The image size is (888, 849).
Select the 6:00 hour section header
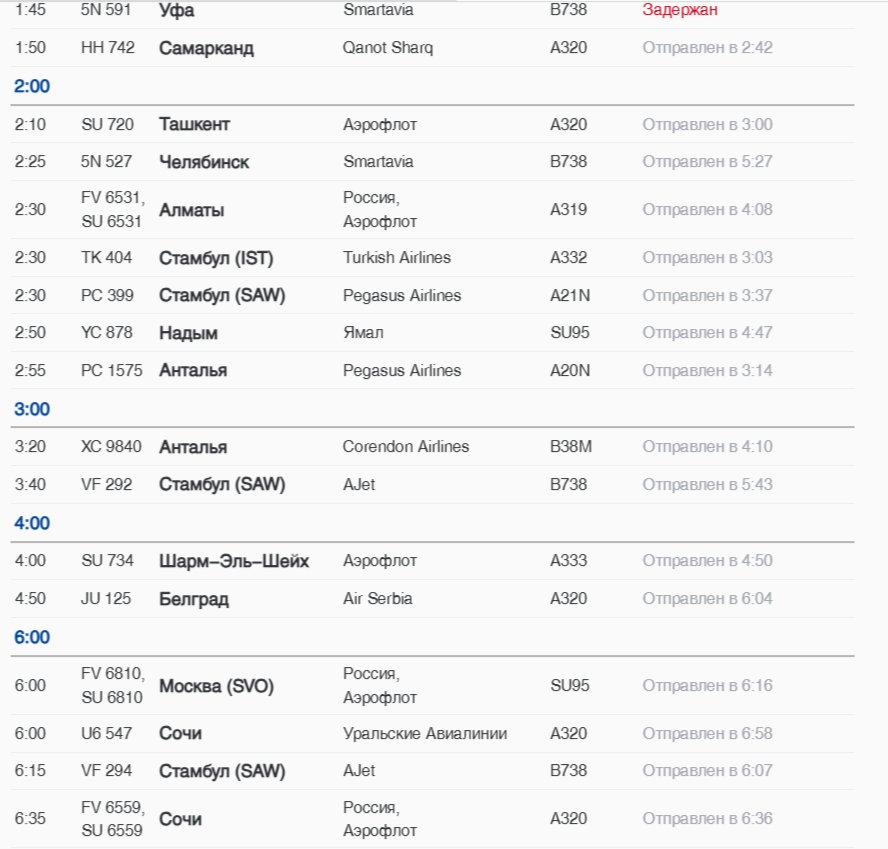pyautogui.click(x=32, y=637)
